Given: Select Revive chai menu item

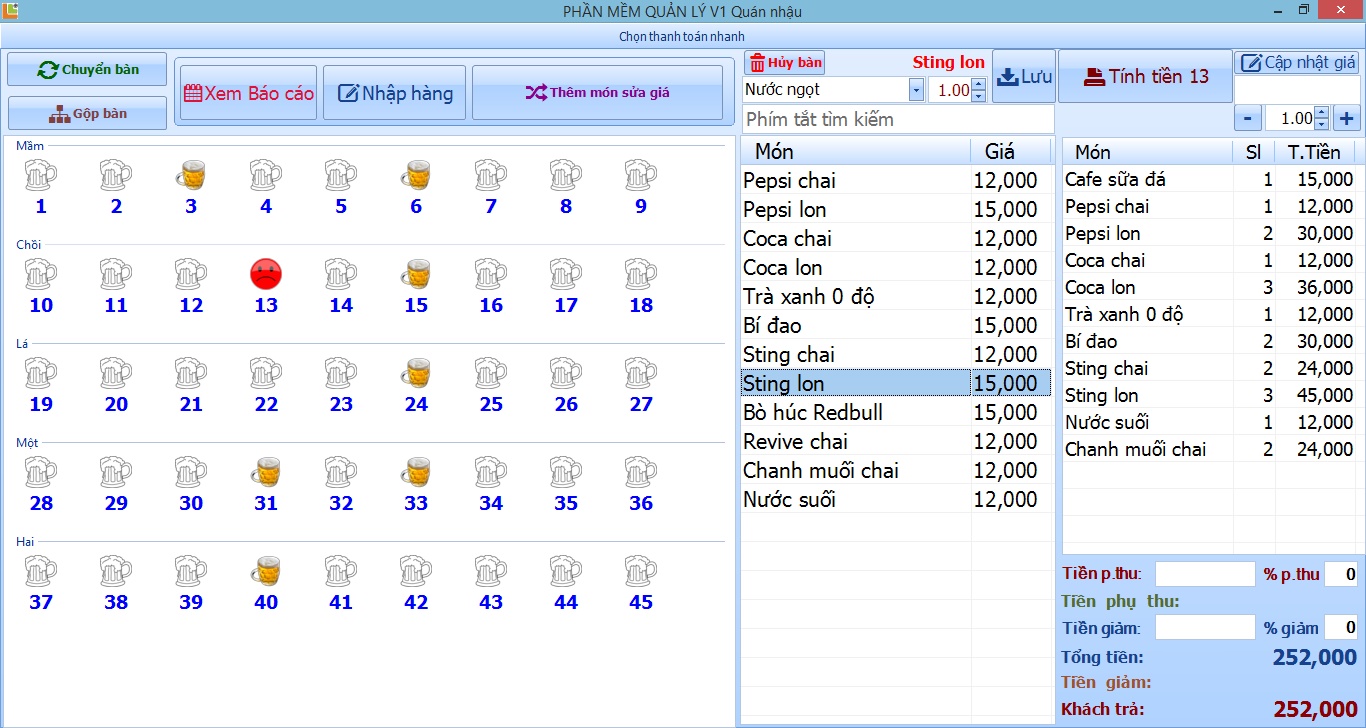Looking at the screenshot, I should click(896, 442).
